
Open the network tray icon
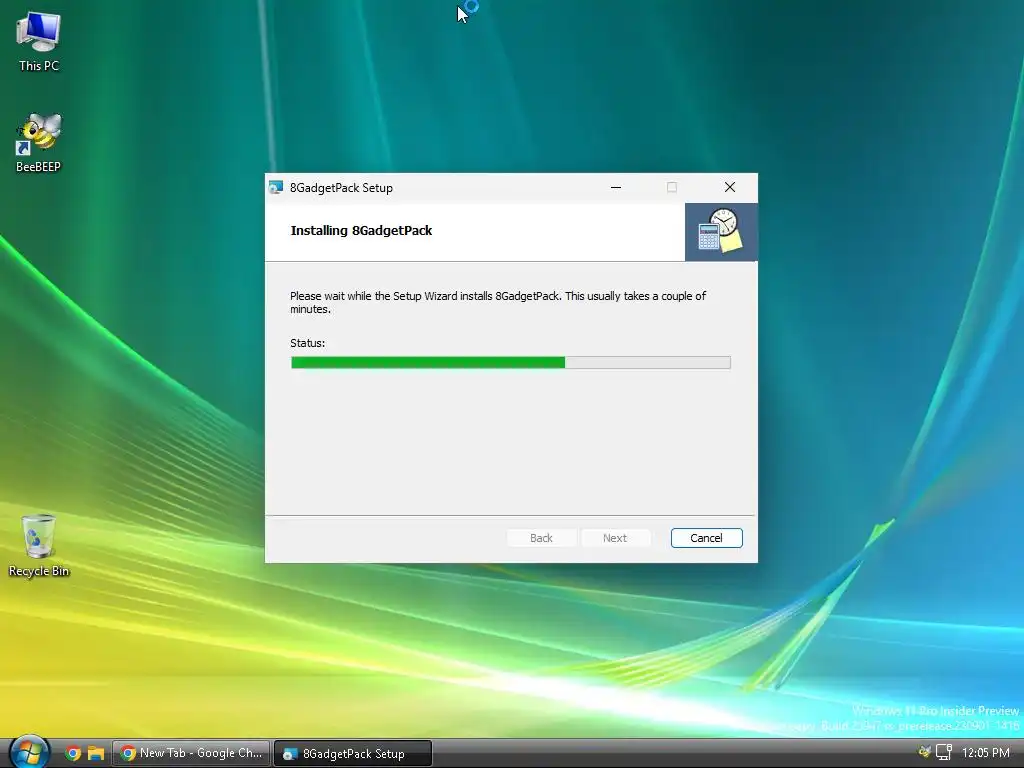(944, 752)
